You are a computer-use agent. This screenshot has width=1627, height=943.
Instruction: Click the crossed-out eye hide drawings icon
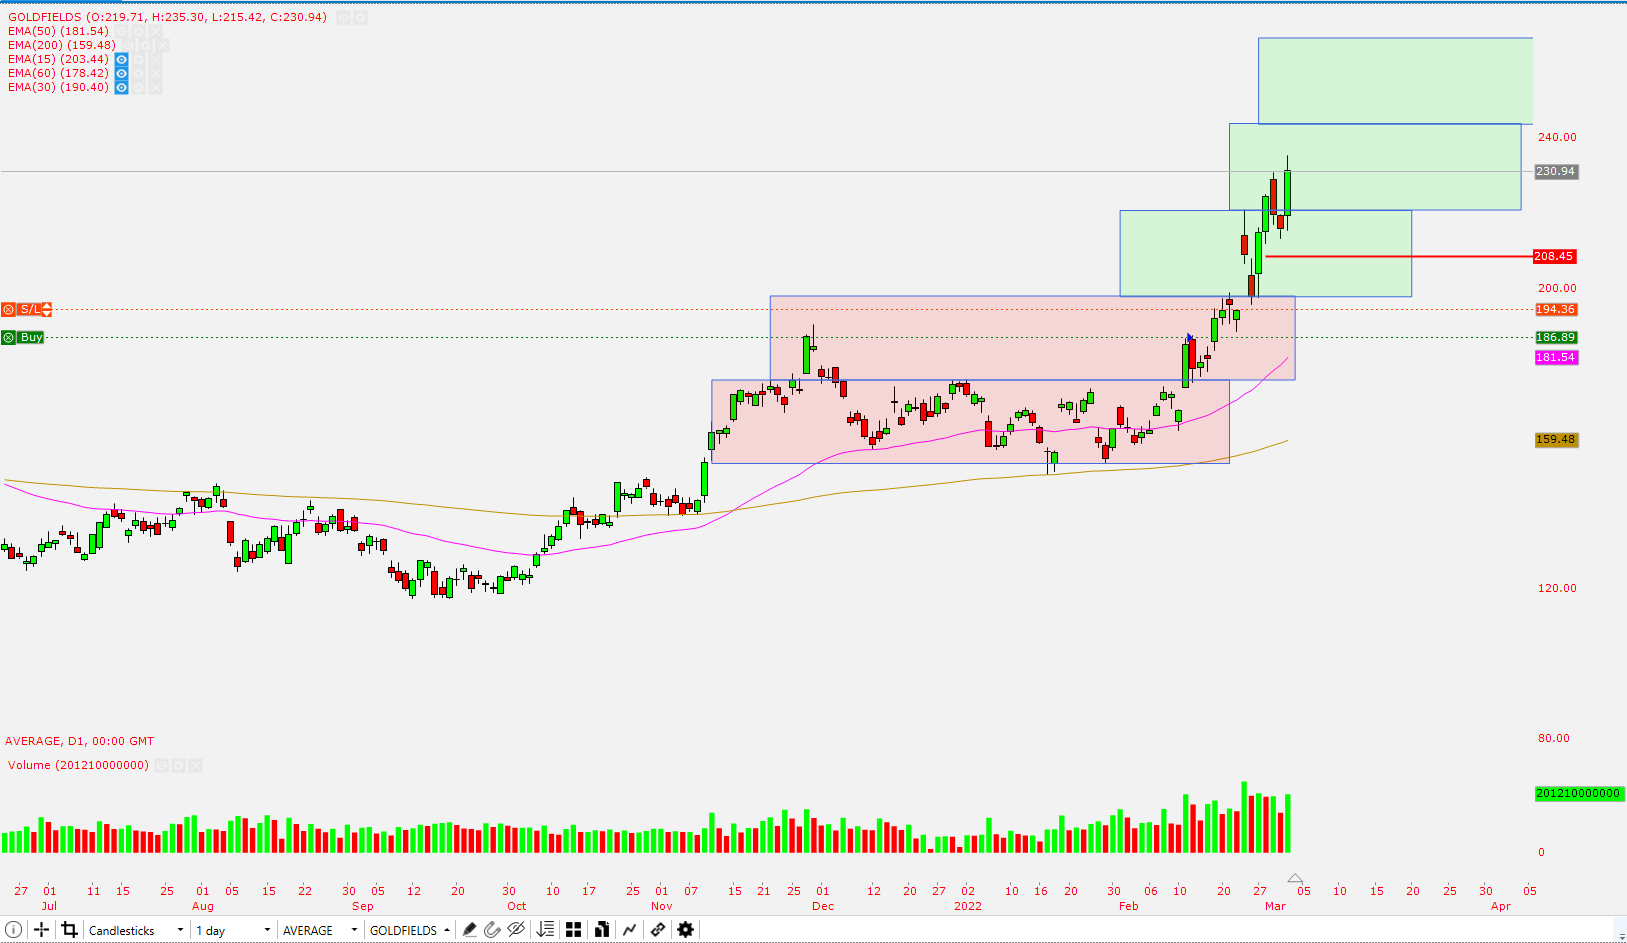click(x=516, y=930)
